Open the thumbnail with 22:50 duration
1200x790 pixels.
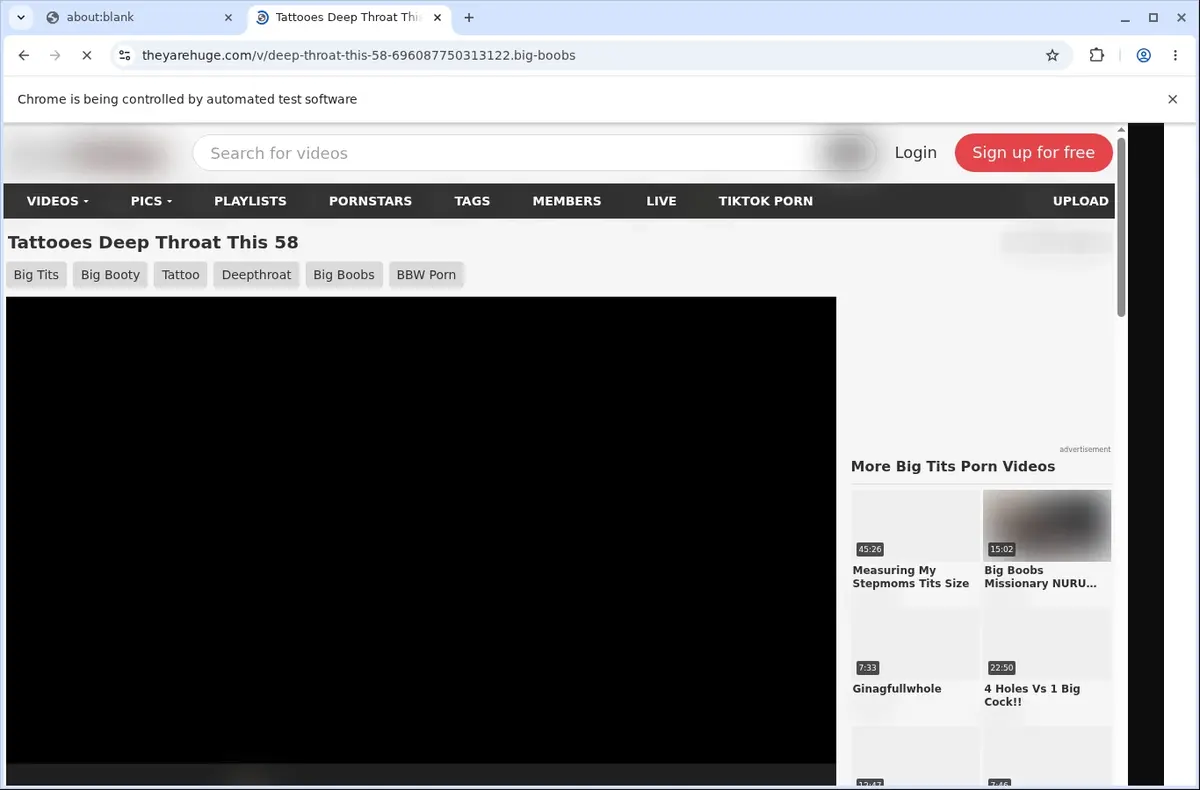point(1047,643)
